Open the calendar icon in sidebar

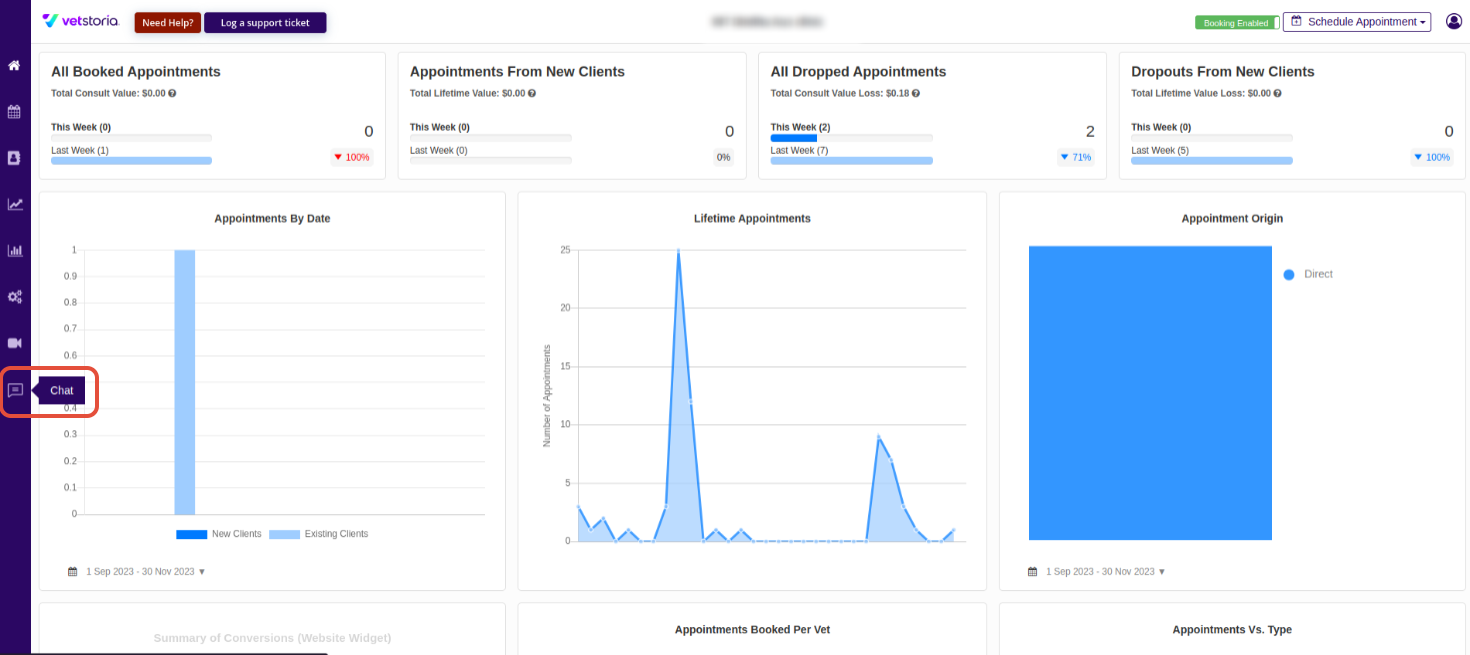pyautogui.click(x=14, y=112)
